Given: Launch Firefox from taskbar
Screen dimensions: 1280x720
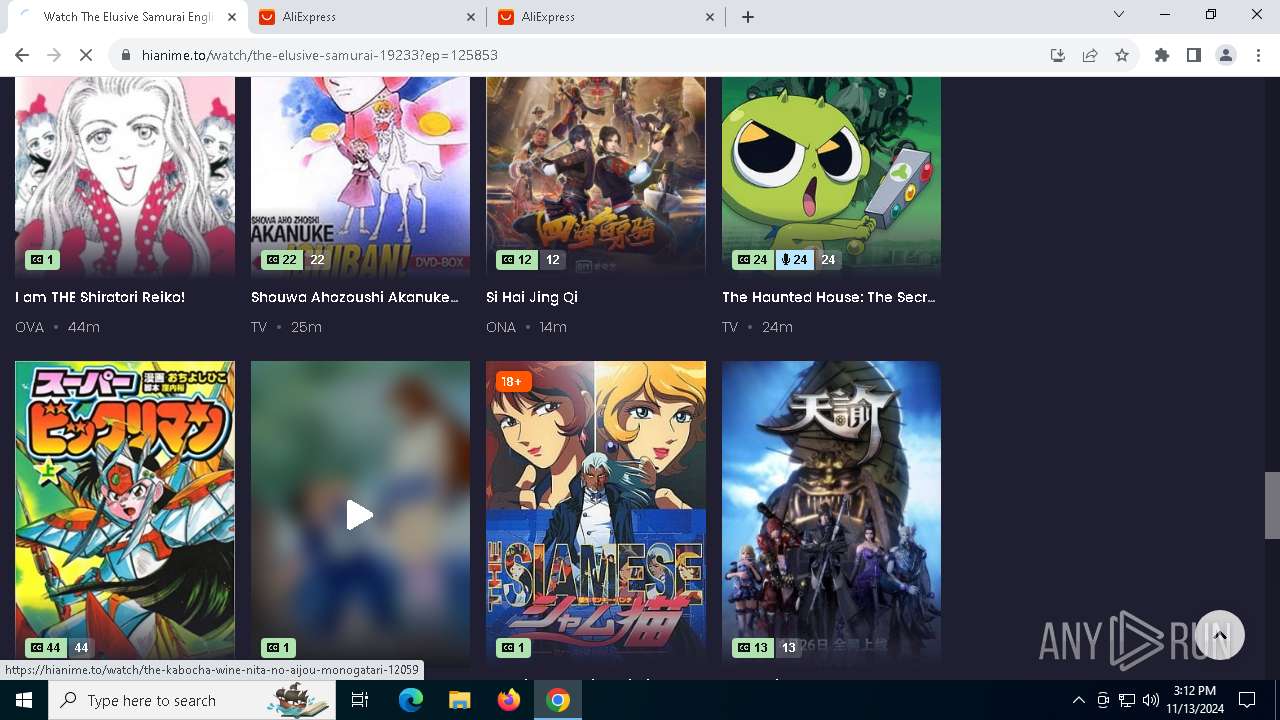Looking at the screenshot, I should click(509, 700).
